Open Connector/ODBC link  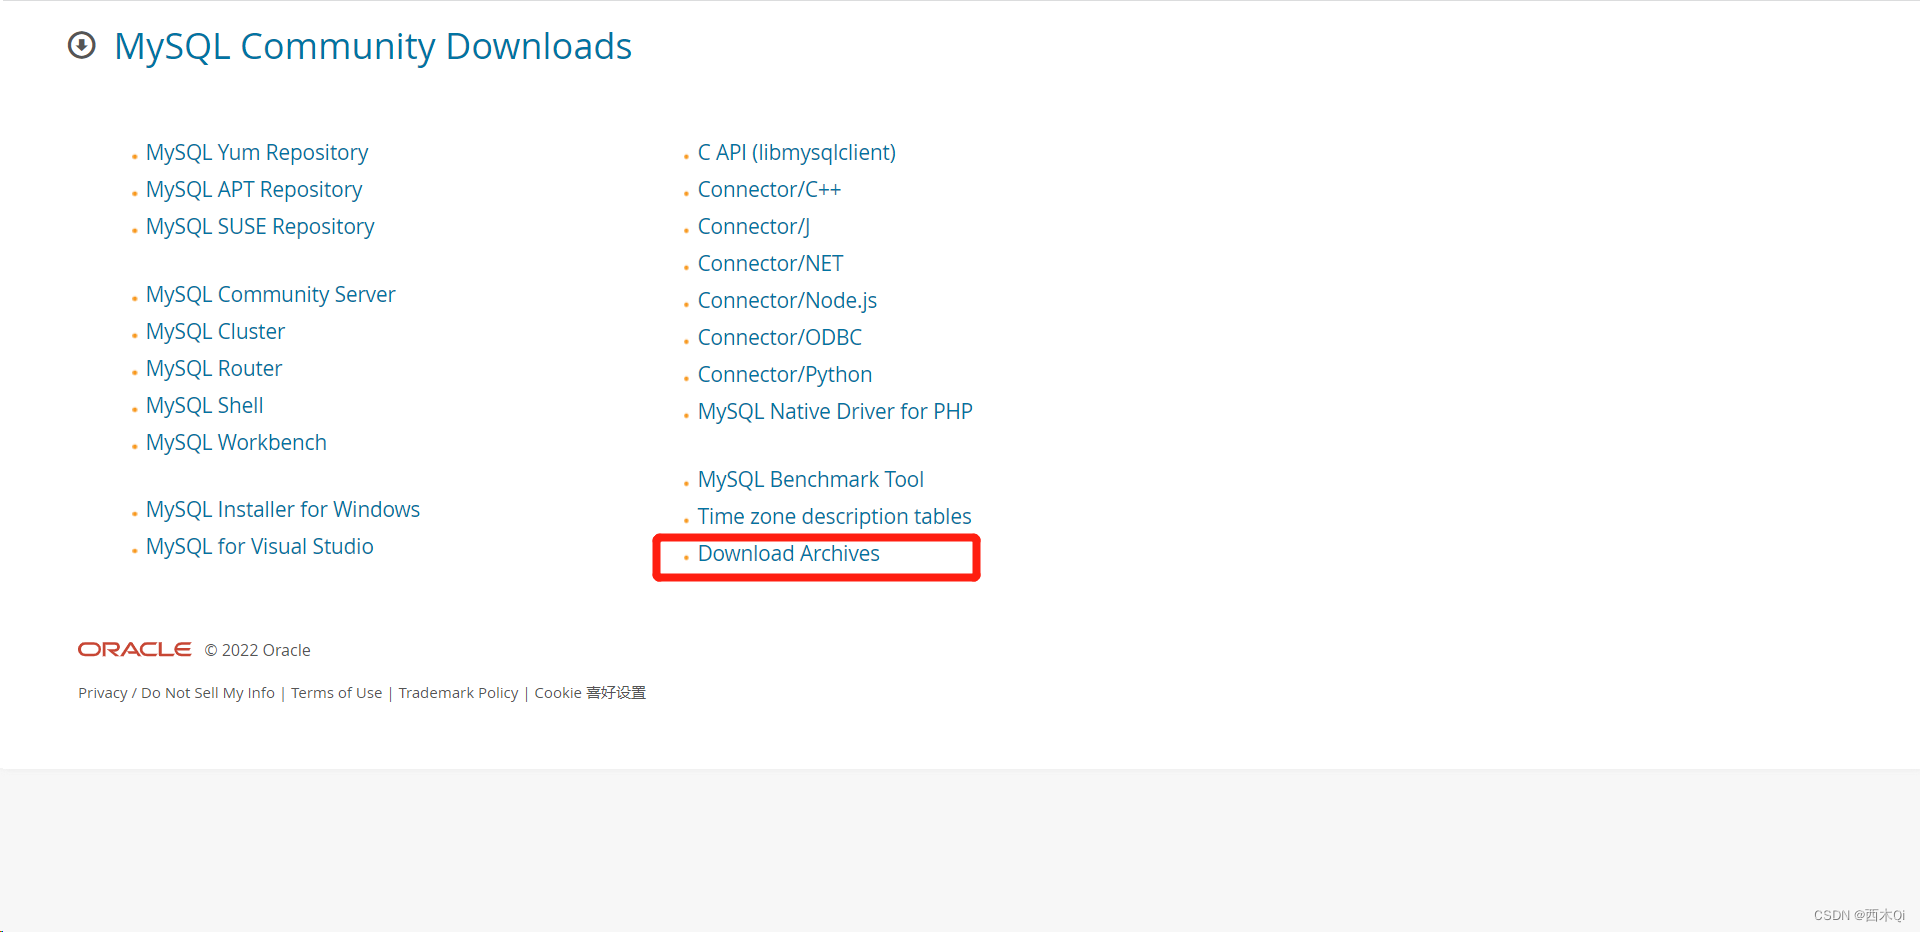click(x=780, y=338)
